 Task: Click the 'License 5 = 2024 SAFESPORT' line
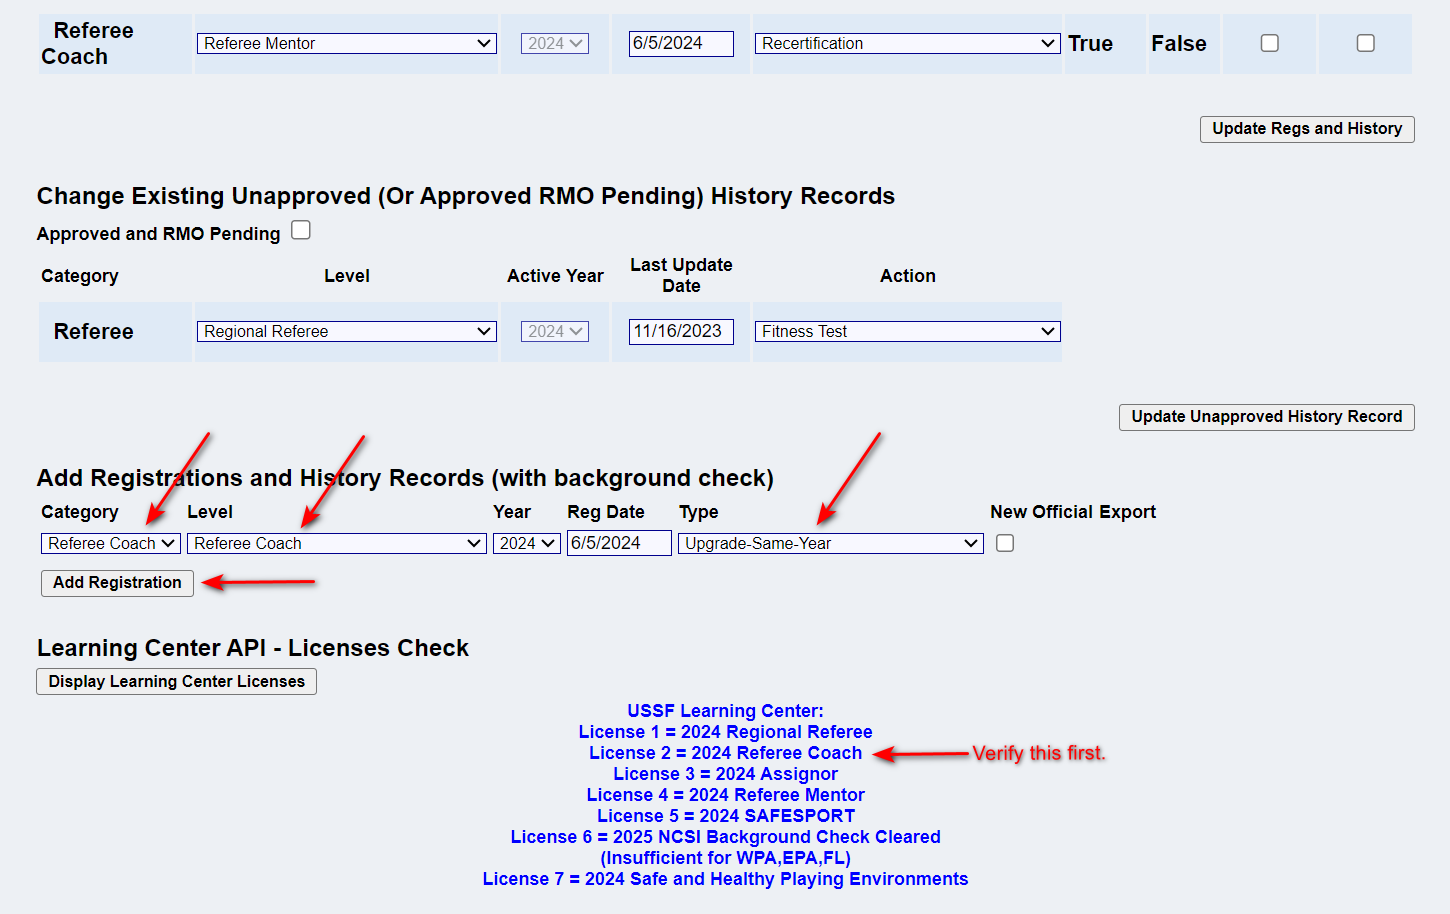click(x=726, y=816)
